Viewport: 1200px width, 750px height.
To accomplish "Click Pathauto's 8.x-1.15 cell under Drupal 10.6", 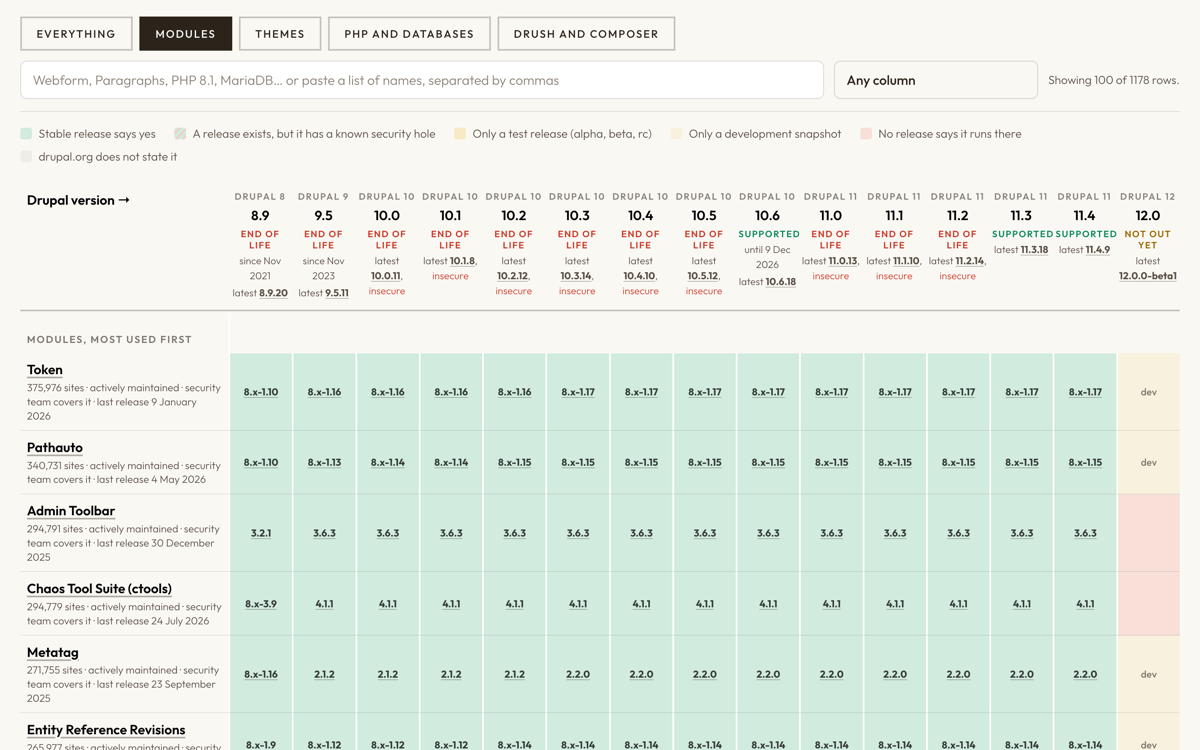I will 768,463.
